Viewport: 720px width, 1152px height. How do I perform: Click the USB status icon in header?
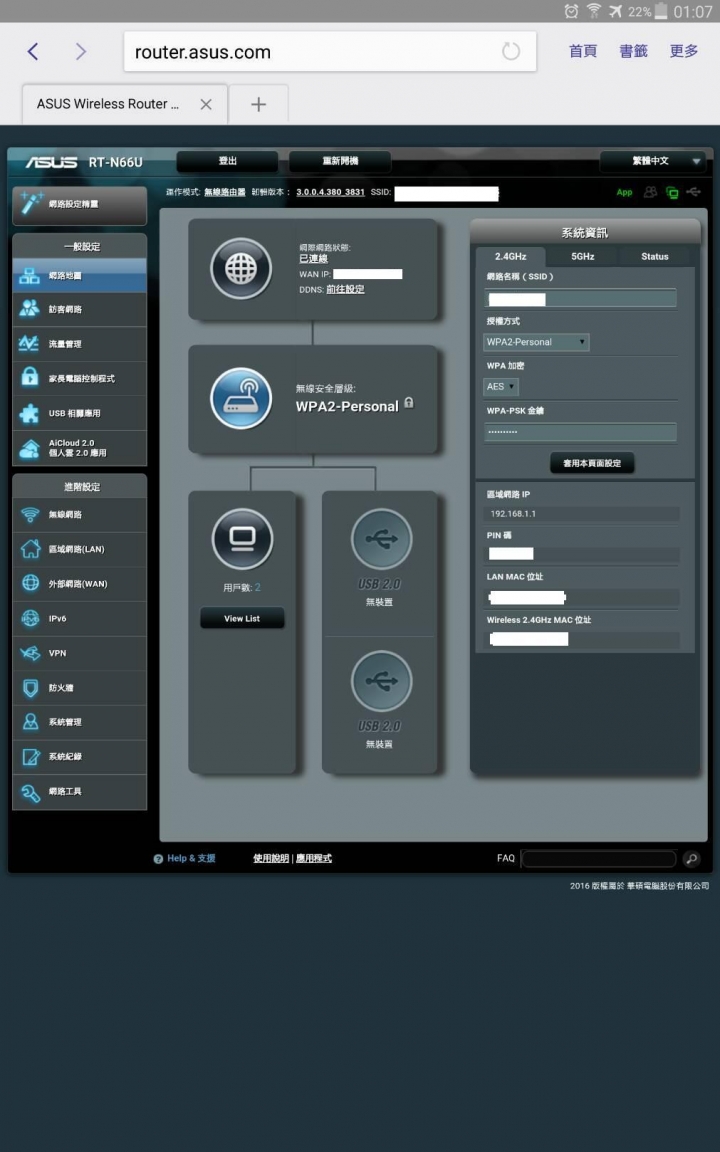pyautogui.click(x=694, y=192)
